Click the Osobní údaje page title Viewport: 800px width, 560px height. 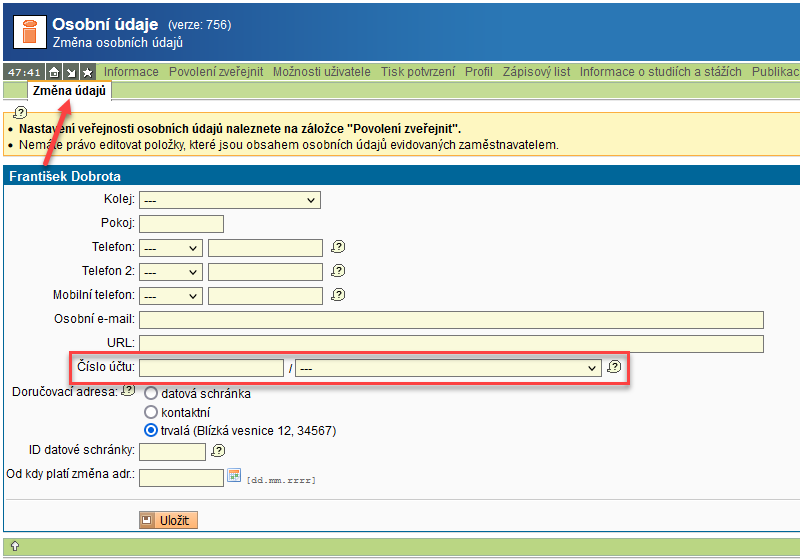pos(105,24)
